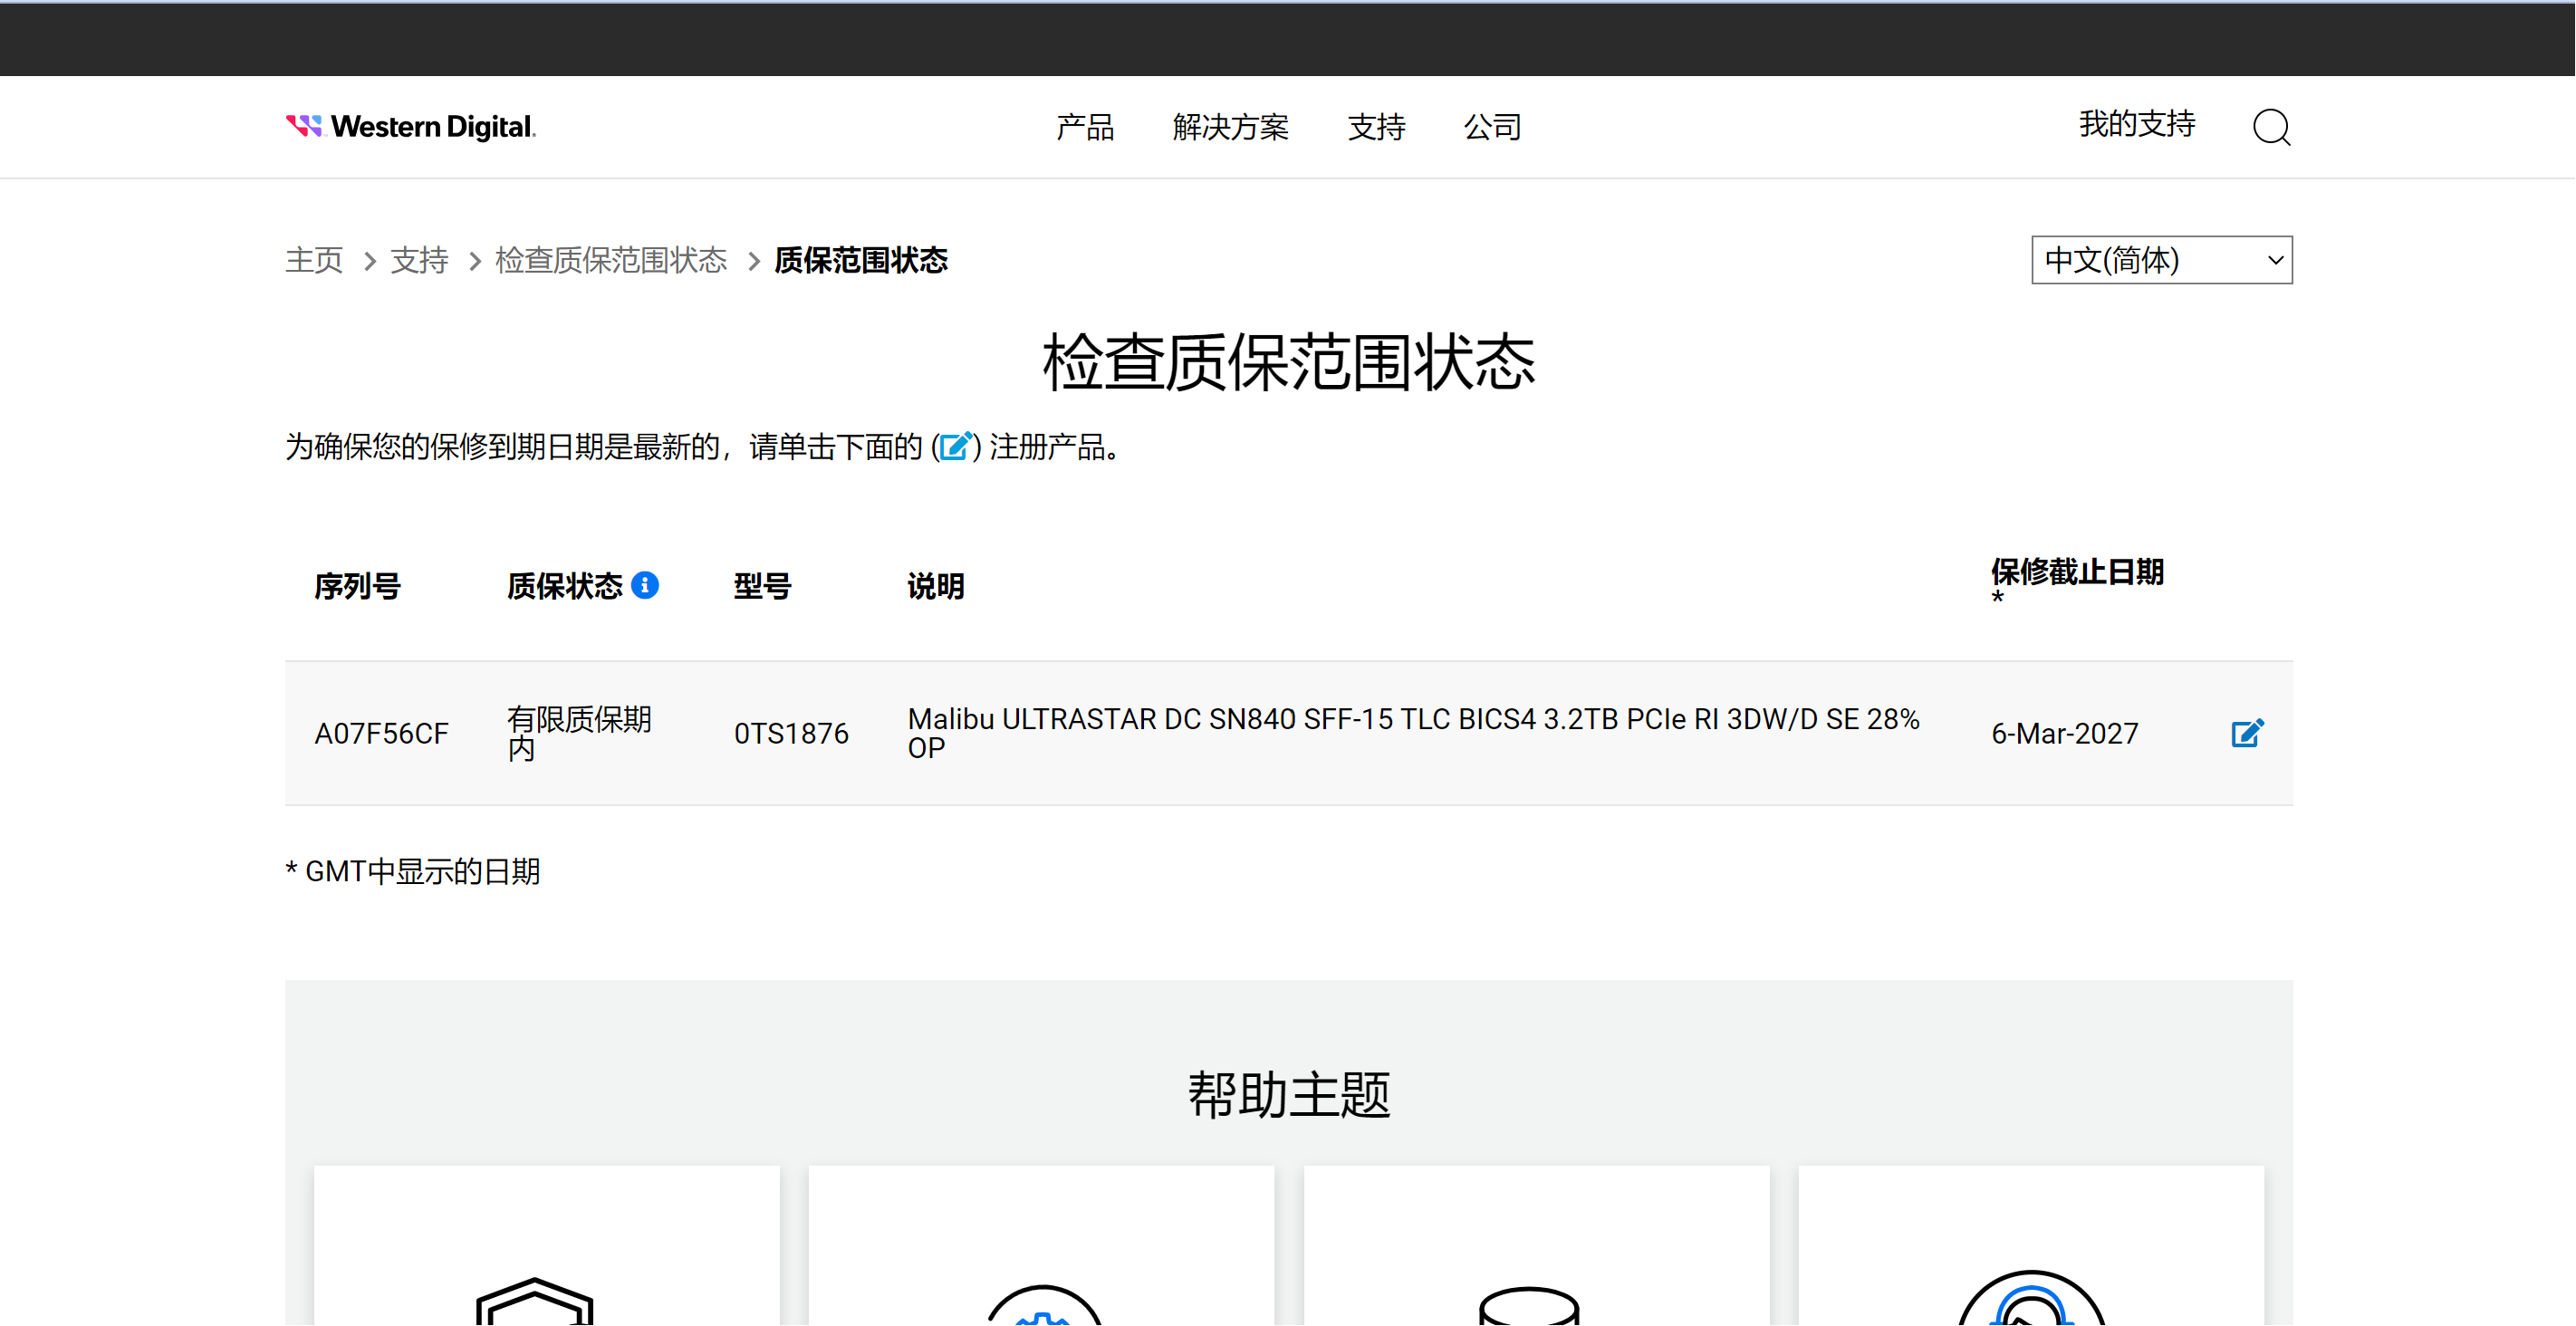Click the 检查质保范围状态 breadcrumb link
The height and width of the screenshot is (1326, 2576).
pos(611,260)
